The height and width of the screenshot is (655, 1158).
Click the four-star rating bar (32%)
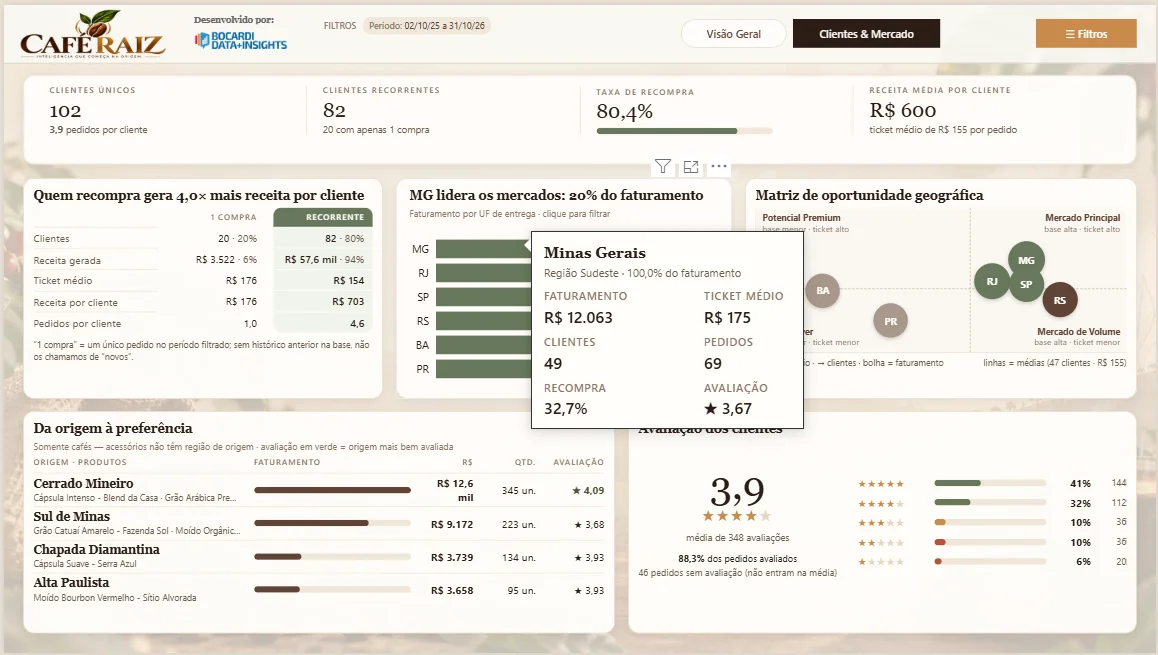(990, 502)
